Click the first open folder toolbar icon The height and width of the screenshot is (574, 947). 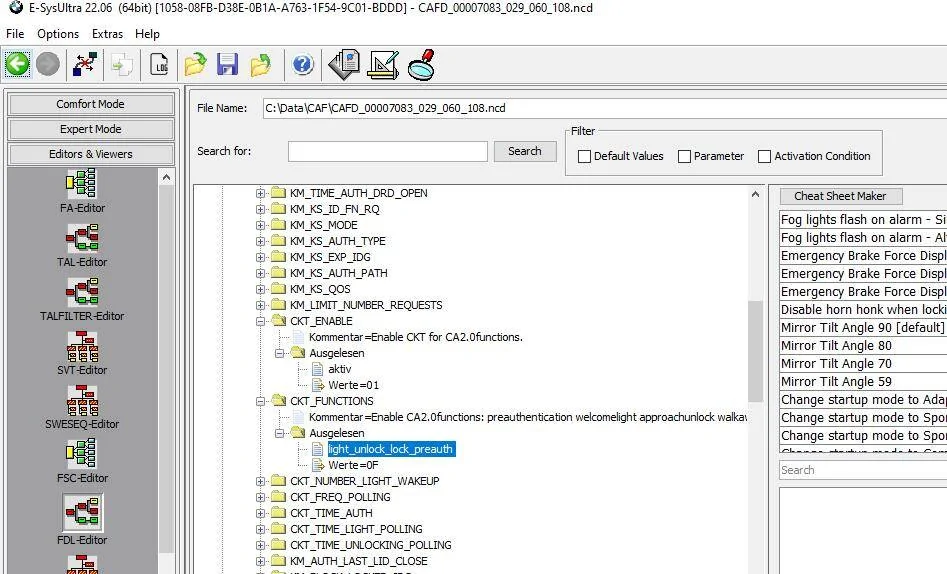(x=195, y=64)
